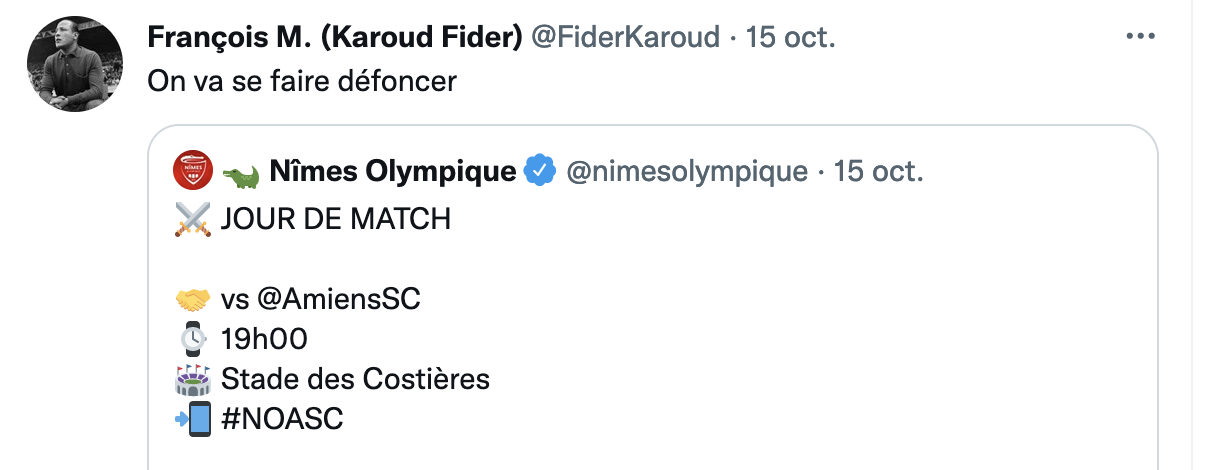The height and width of the screenshot is (470, 1226).
Task: Click the handshake emoji
Action: click(193, 300)
